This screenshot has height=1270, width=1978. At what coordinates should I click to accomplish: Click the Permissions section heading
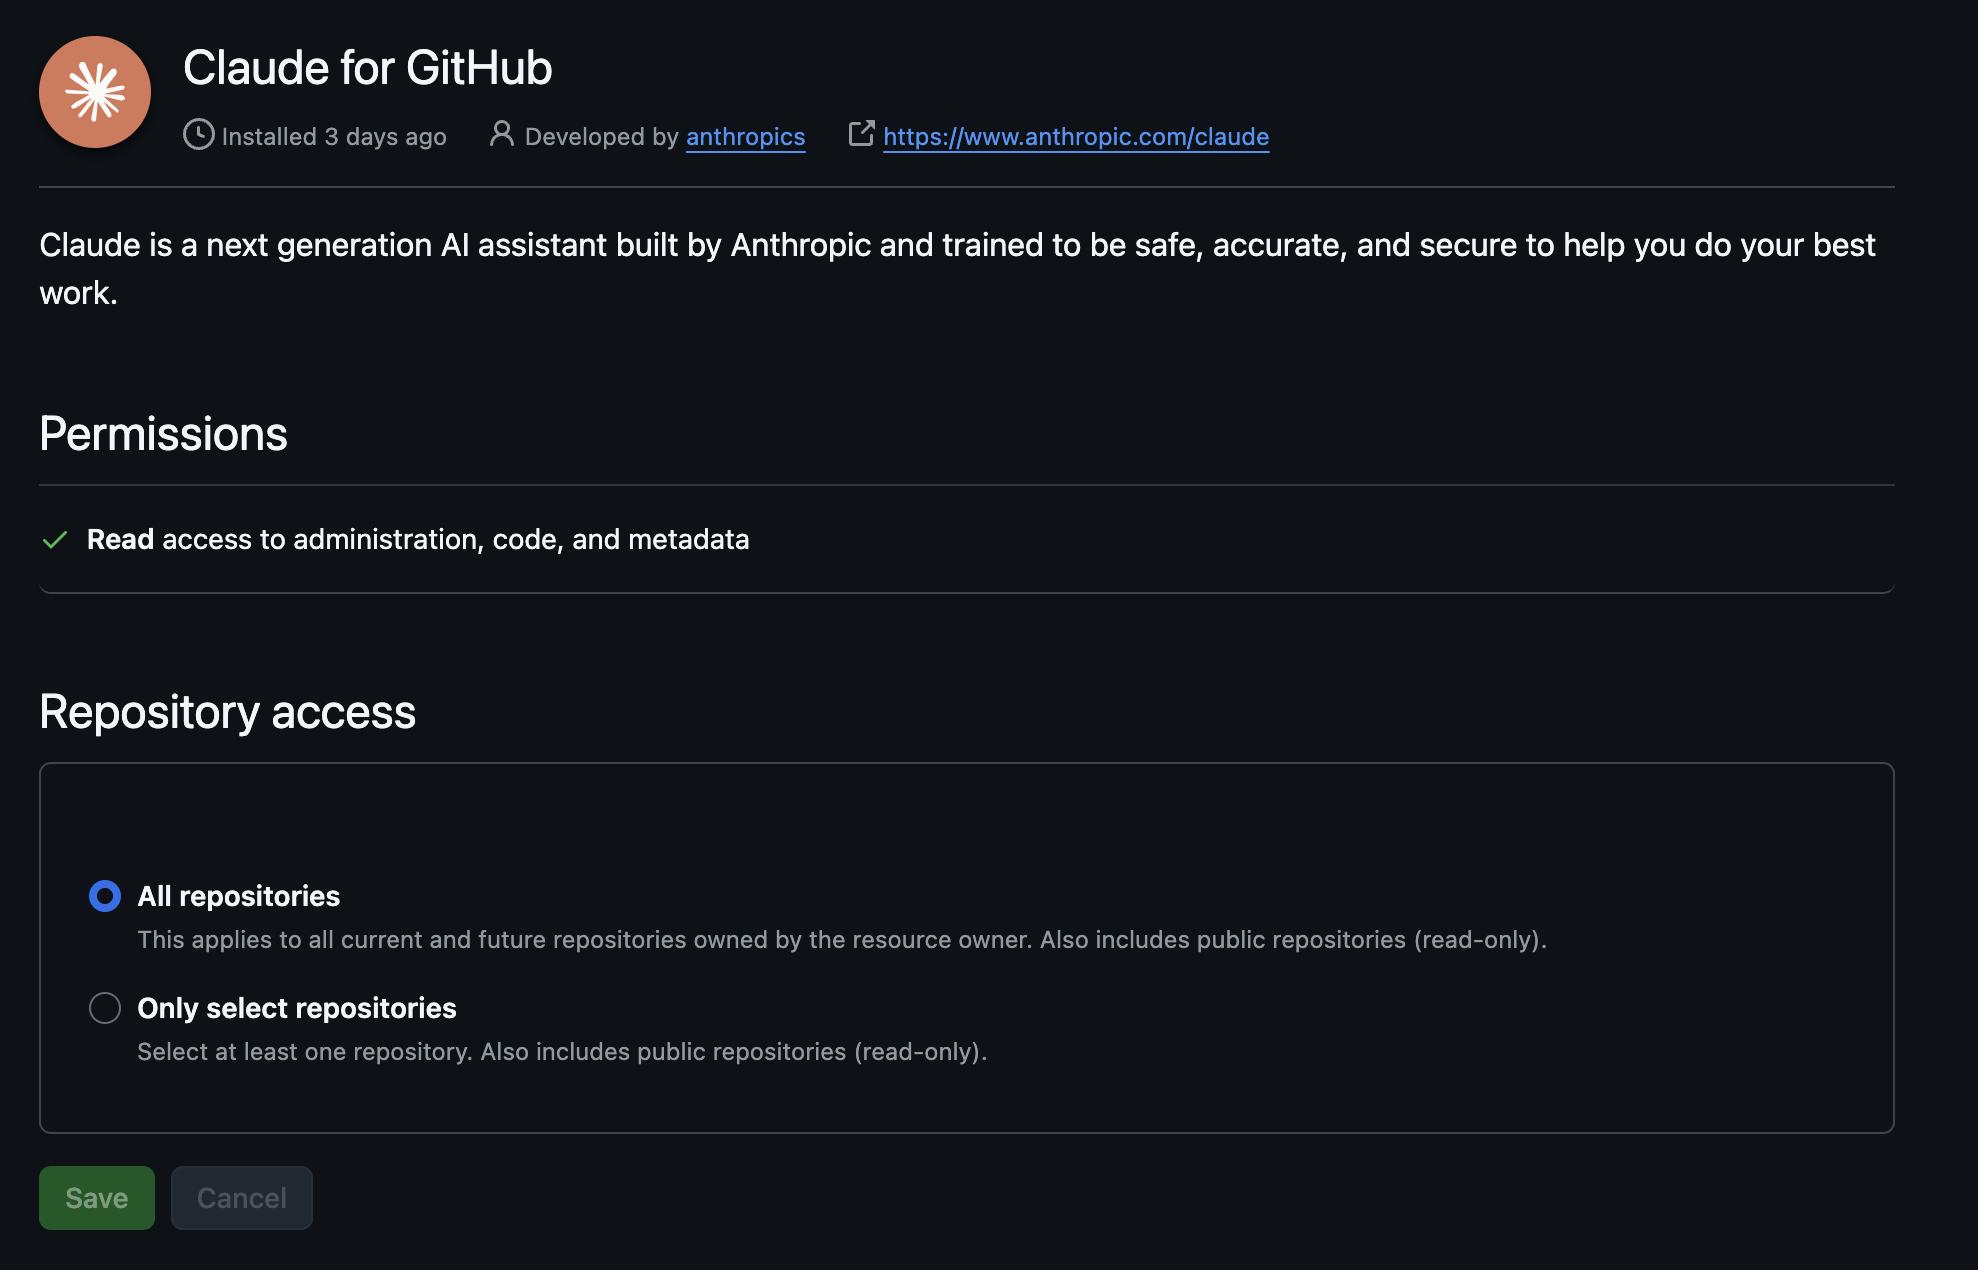[163, 434]
